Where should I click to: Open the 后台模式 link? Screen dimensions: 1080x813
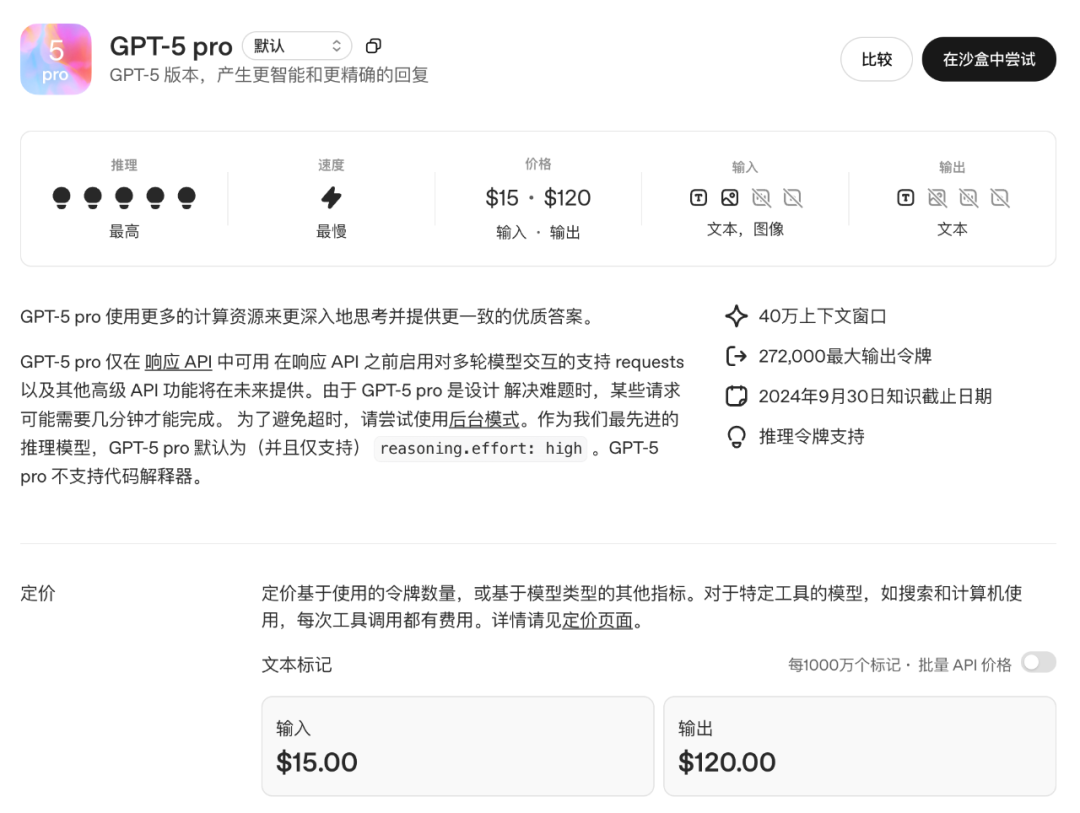(485, 419)
